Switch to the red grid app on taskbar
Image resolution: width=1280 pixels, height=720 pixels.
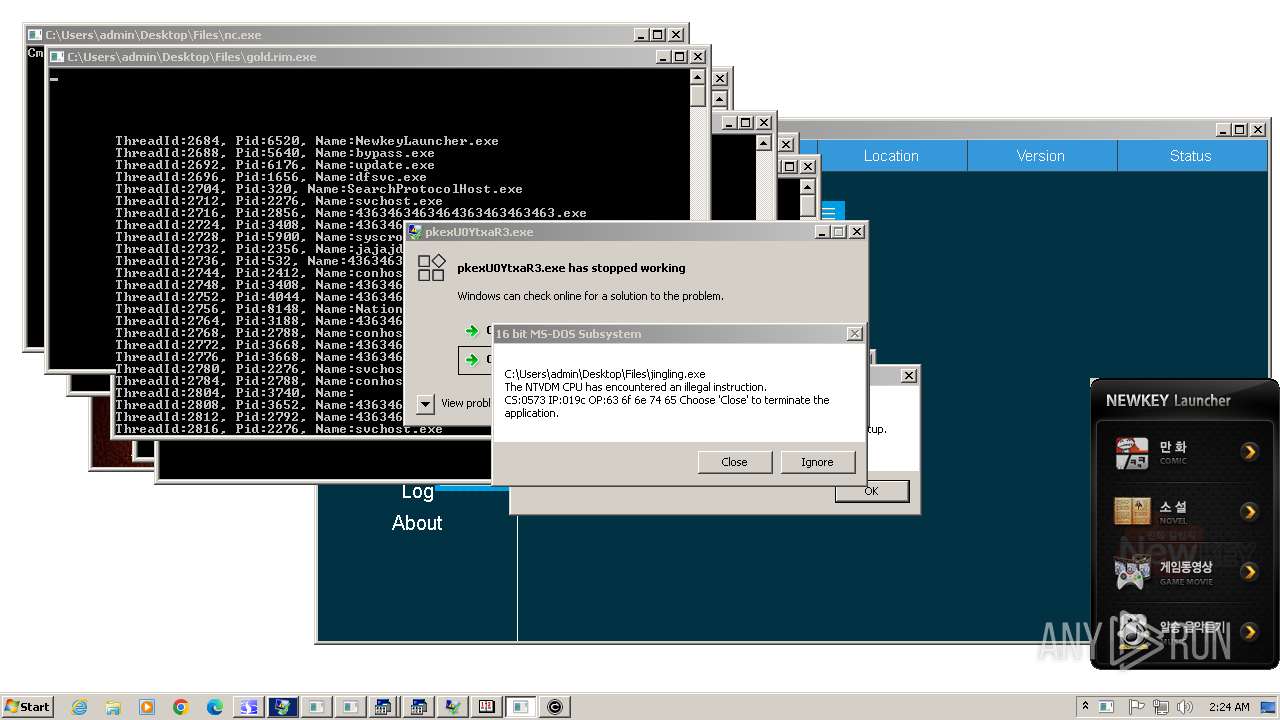pos(487,707)
